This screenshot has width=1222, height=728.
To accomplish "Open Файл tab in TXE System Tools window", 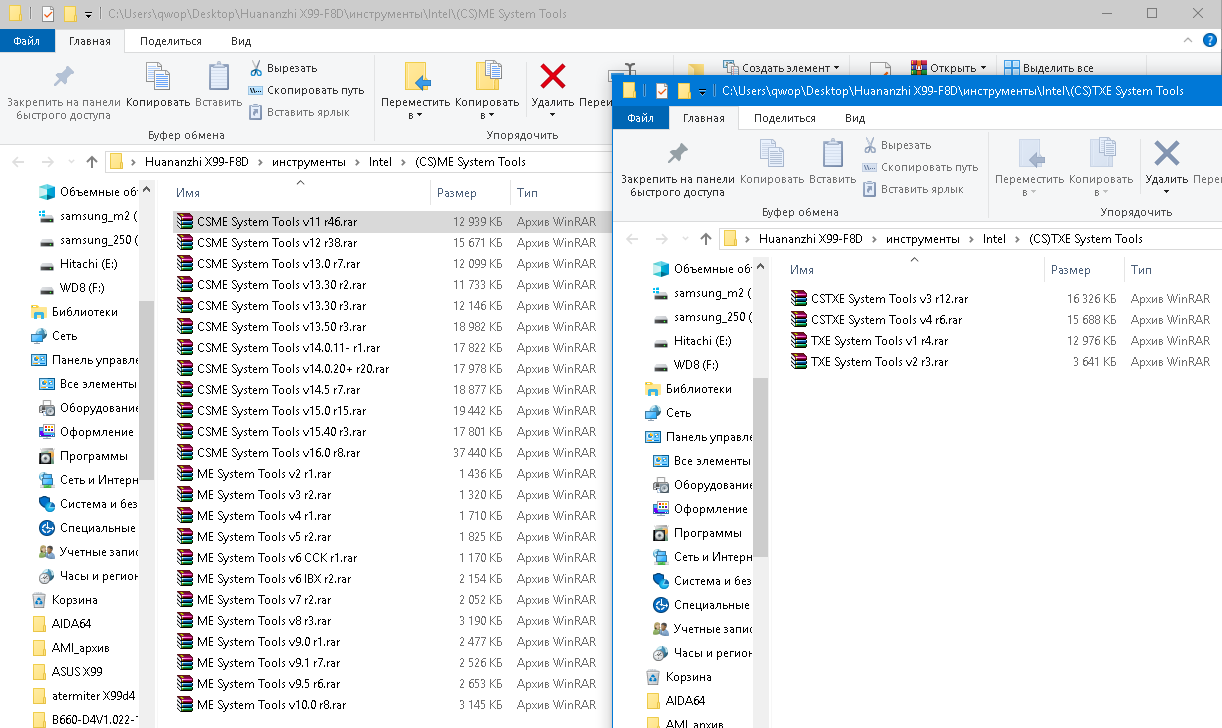I will click(641, 118).
